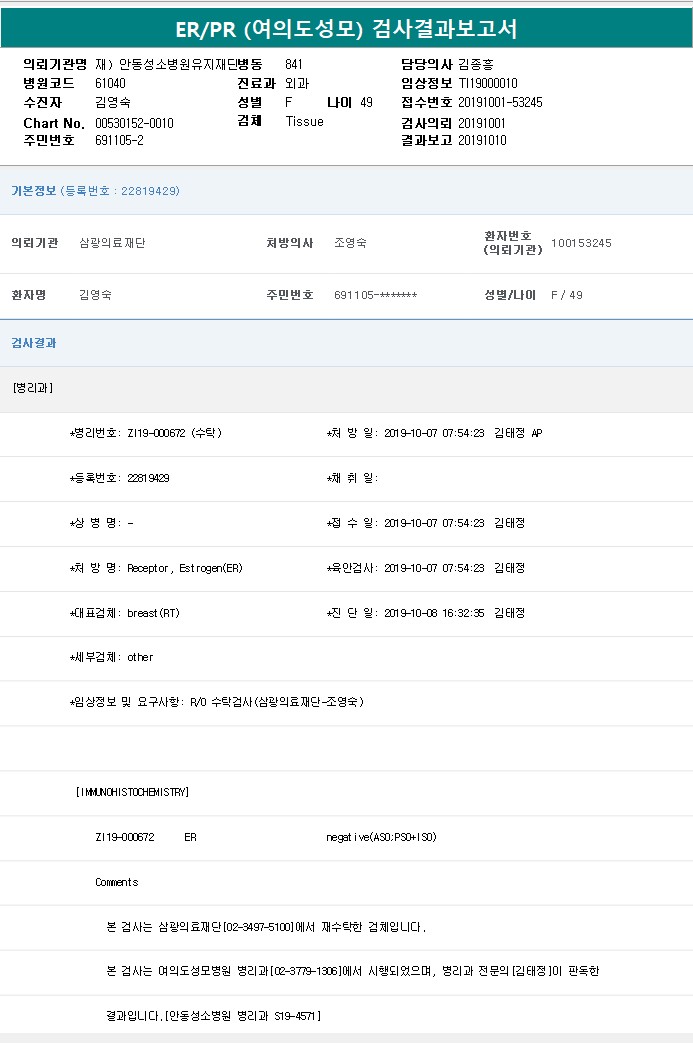Viewport: 693px width, 1043px height.
Task: Click the 결과보고 date '20191010'
Action: point(482,140)
